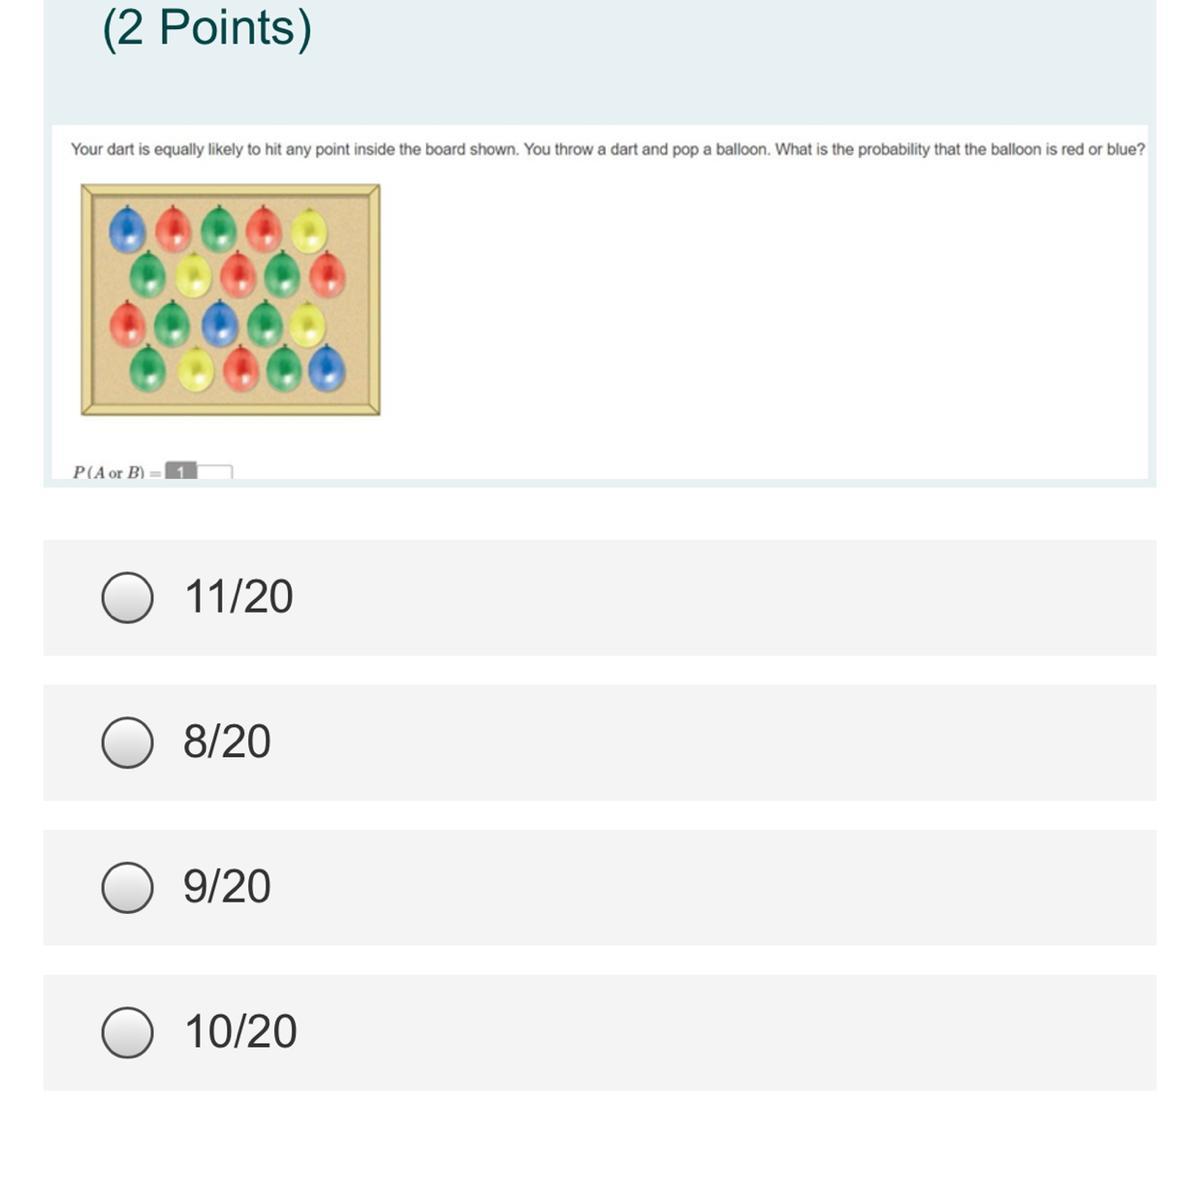Click the (2 Points) heading
This screenshot has height=1200, width=1200.
tap(207, 28)
